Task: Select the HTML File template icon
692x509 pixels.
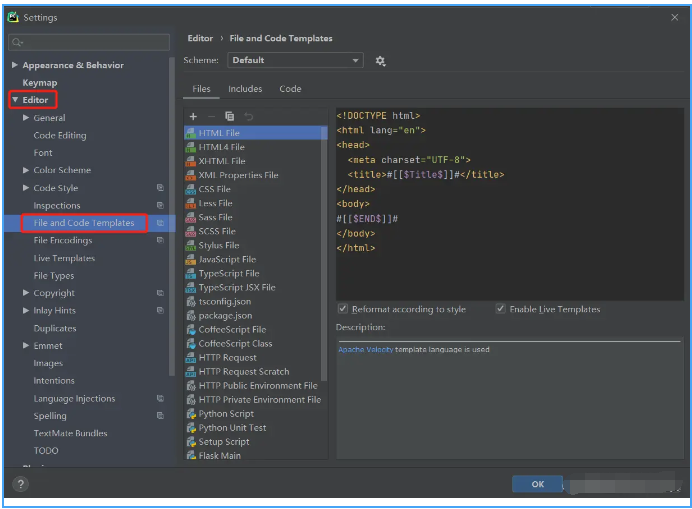Action: [x=191, y=133]
